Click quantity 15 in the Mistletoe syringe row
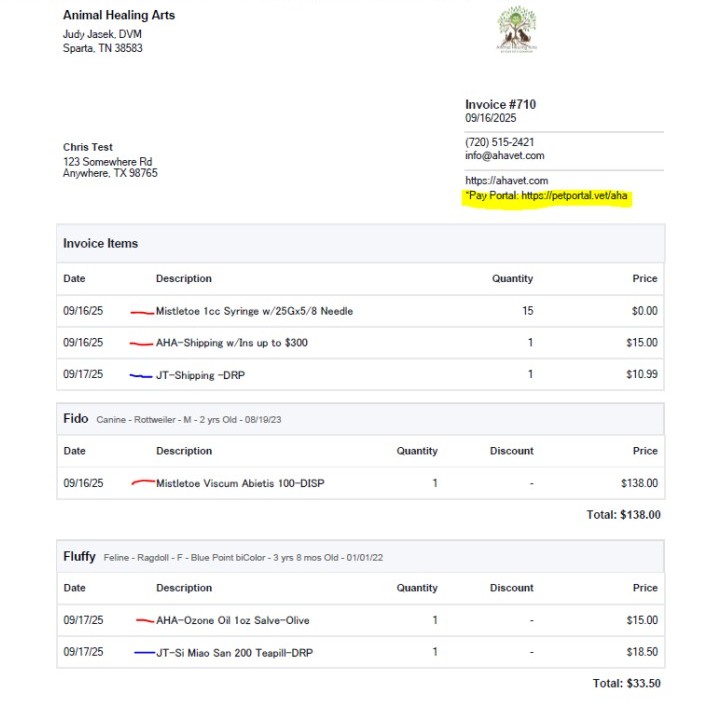Image resolution: width=707 pixels, height=707 pixels. [x=527, y=311]
